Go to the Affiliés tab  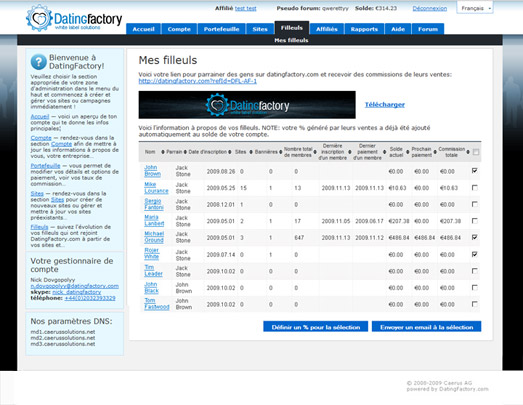click(327, 29)
